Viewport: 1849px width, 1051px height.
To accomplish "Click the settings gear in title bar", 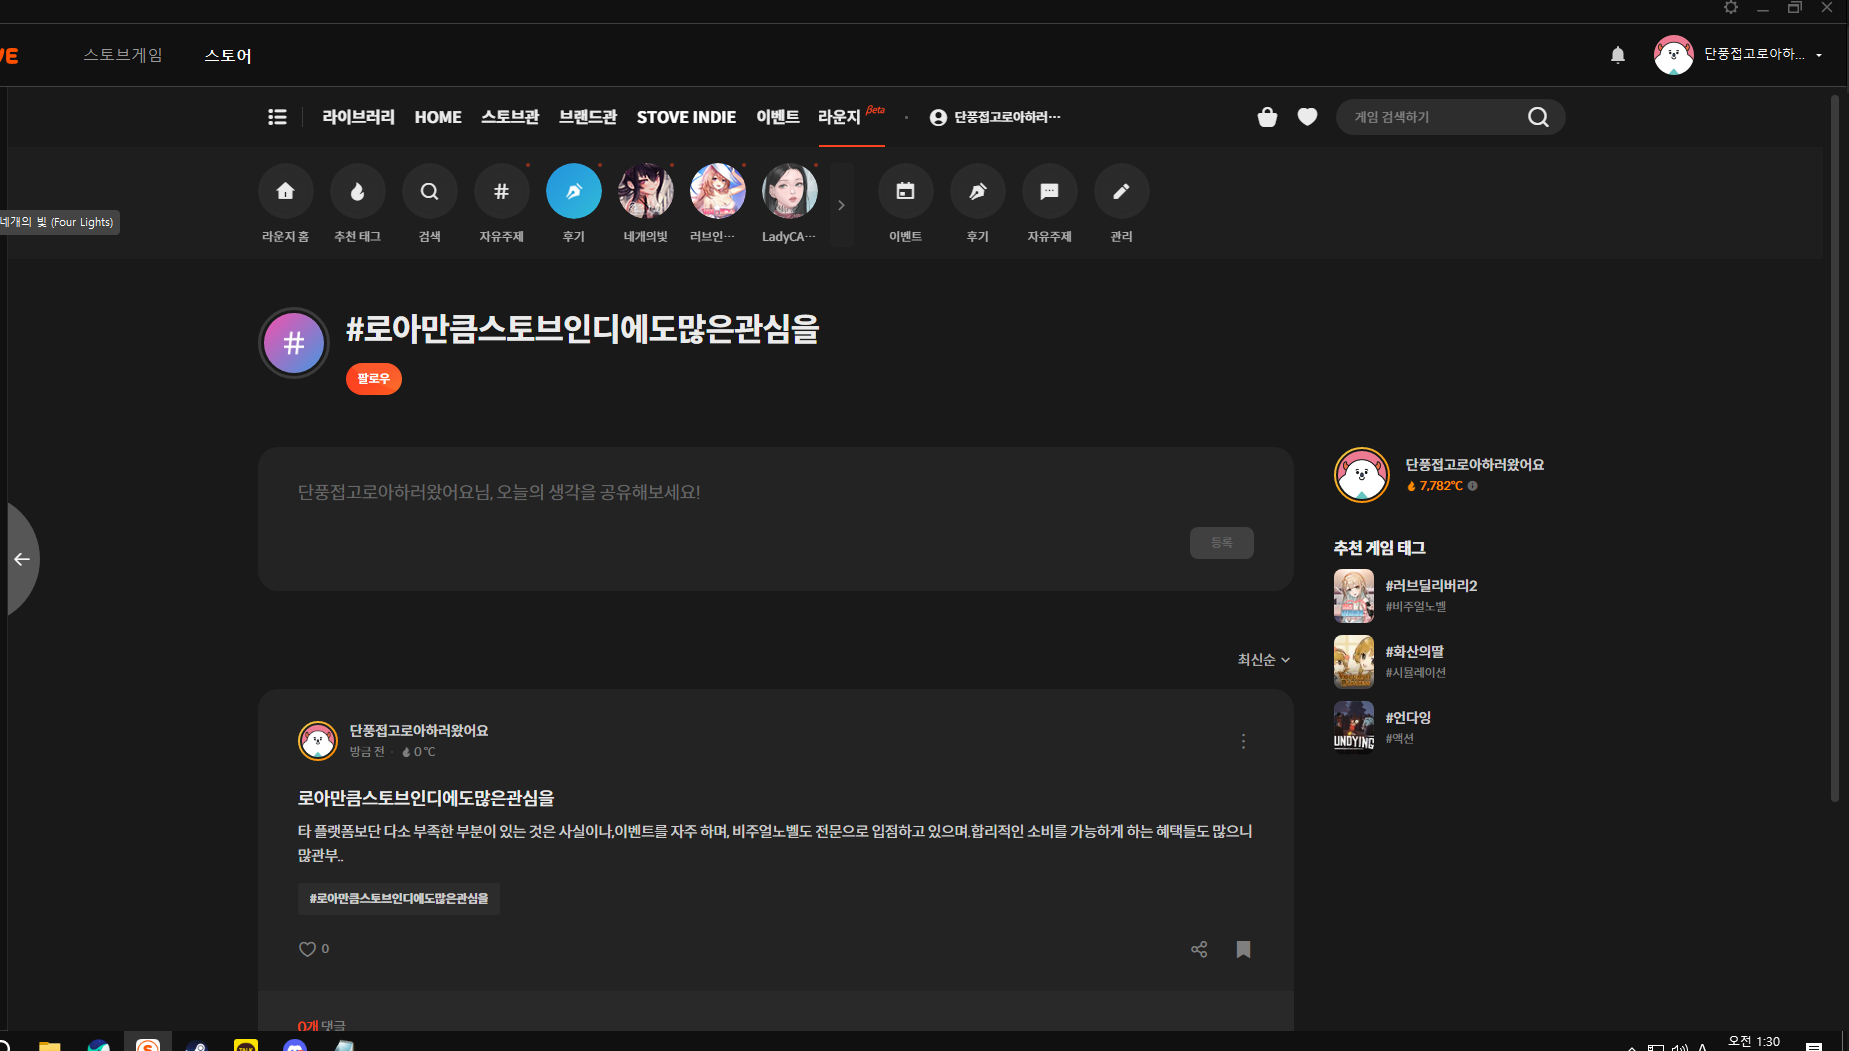I will (1731, 8).
